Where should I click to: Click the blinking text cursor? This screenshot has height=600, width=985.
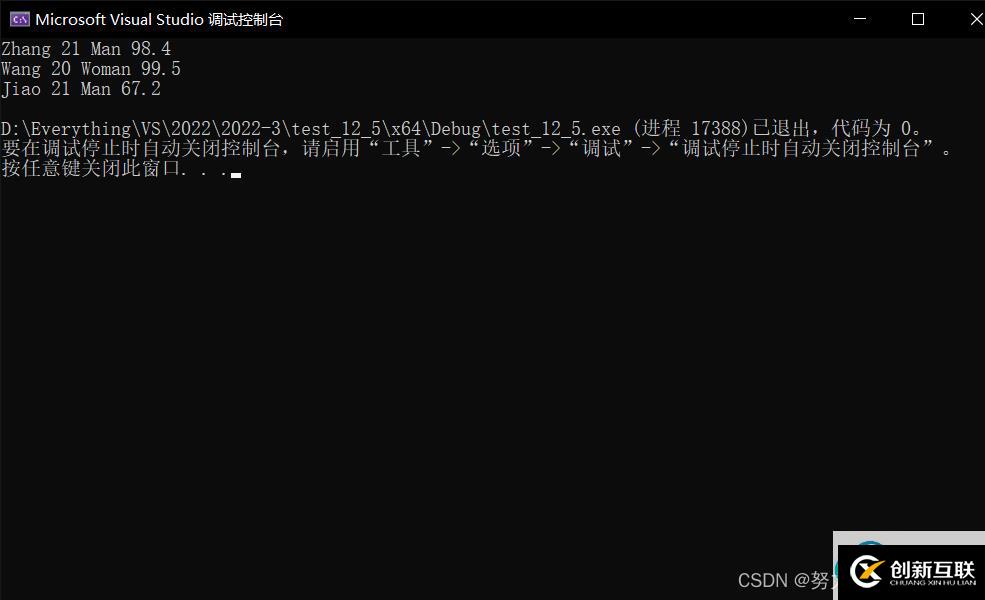[x=236, y=175]
